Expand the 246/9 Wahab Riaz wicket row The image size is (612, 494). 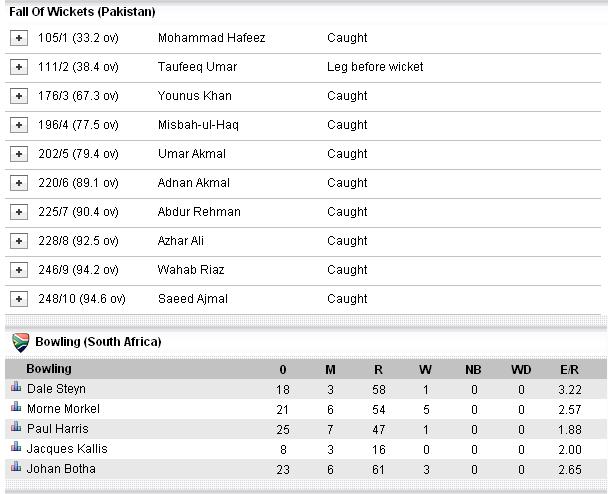pyautogui.click(x=19, y=270)
